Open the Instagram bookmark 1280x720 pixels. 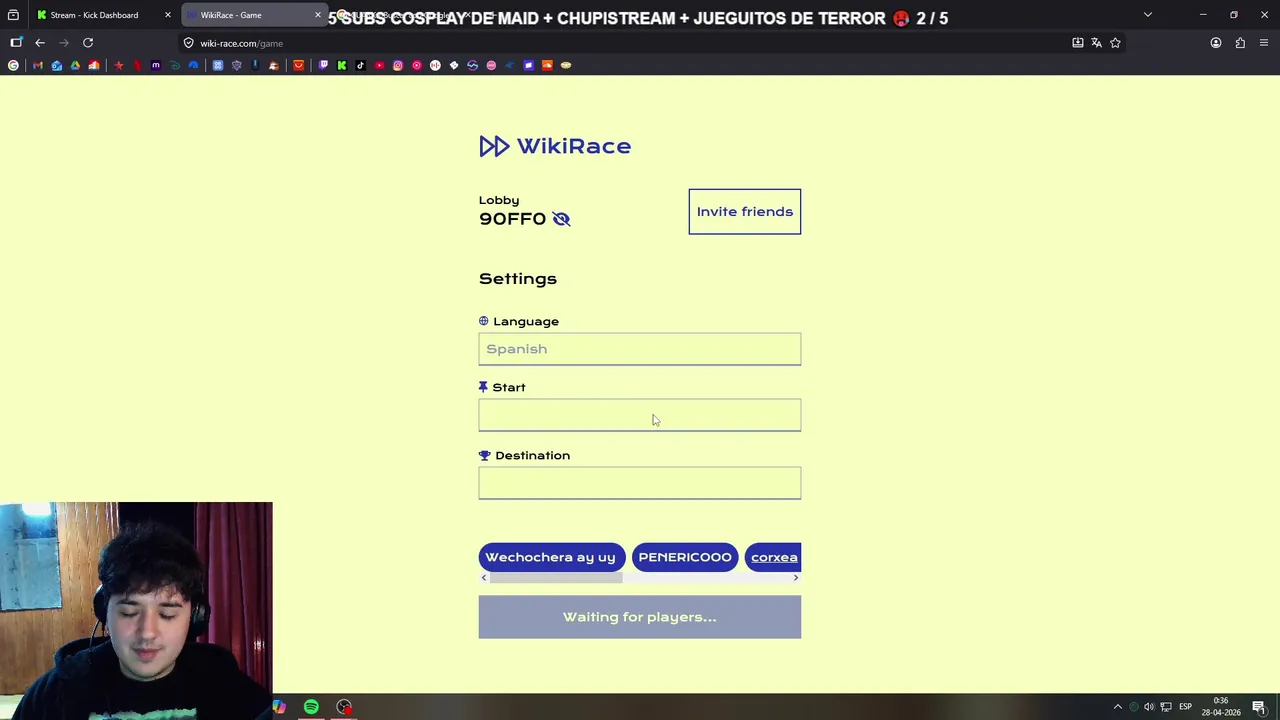pyautogui.click(x=398, y=65)
